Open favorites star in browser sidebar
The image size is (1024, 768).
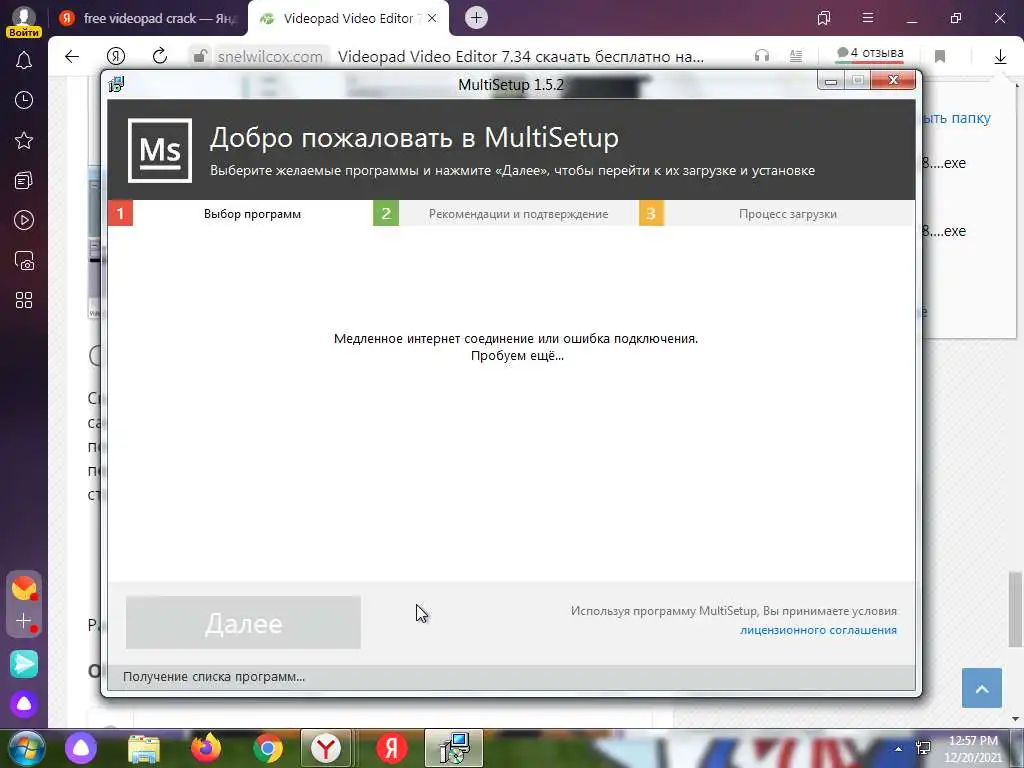(24, 140)
